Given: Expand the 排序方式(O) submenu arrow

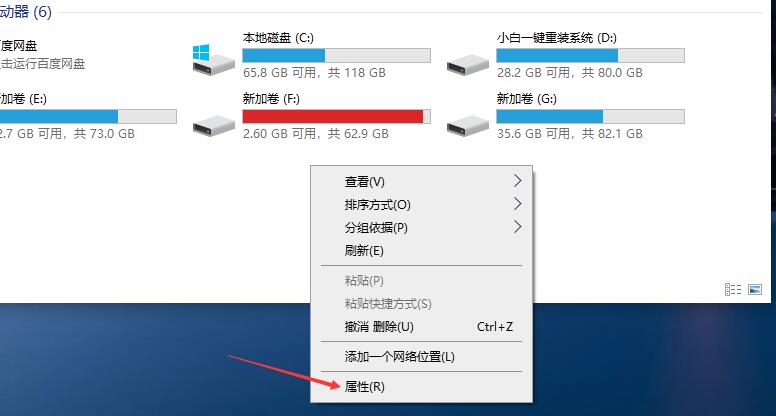Looking at the screenshot, I should [x=517, y=203].
